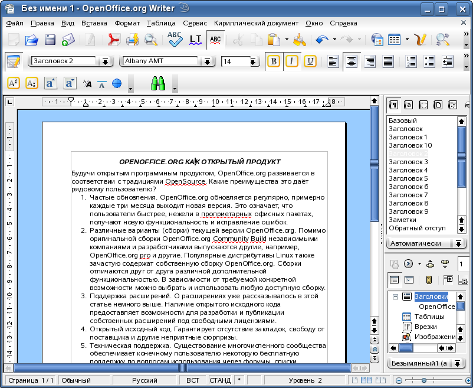Image resolution: width=473 pixels, height=388 pixels.
Task: Expand the Albany AMT font name dropdown
Action: tap(207, 61)
